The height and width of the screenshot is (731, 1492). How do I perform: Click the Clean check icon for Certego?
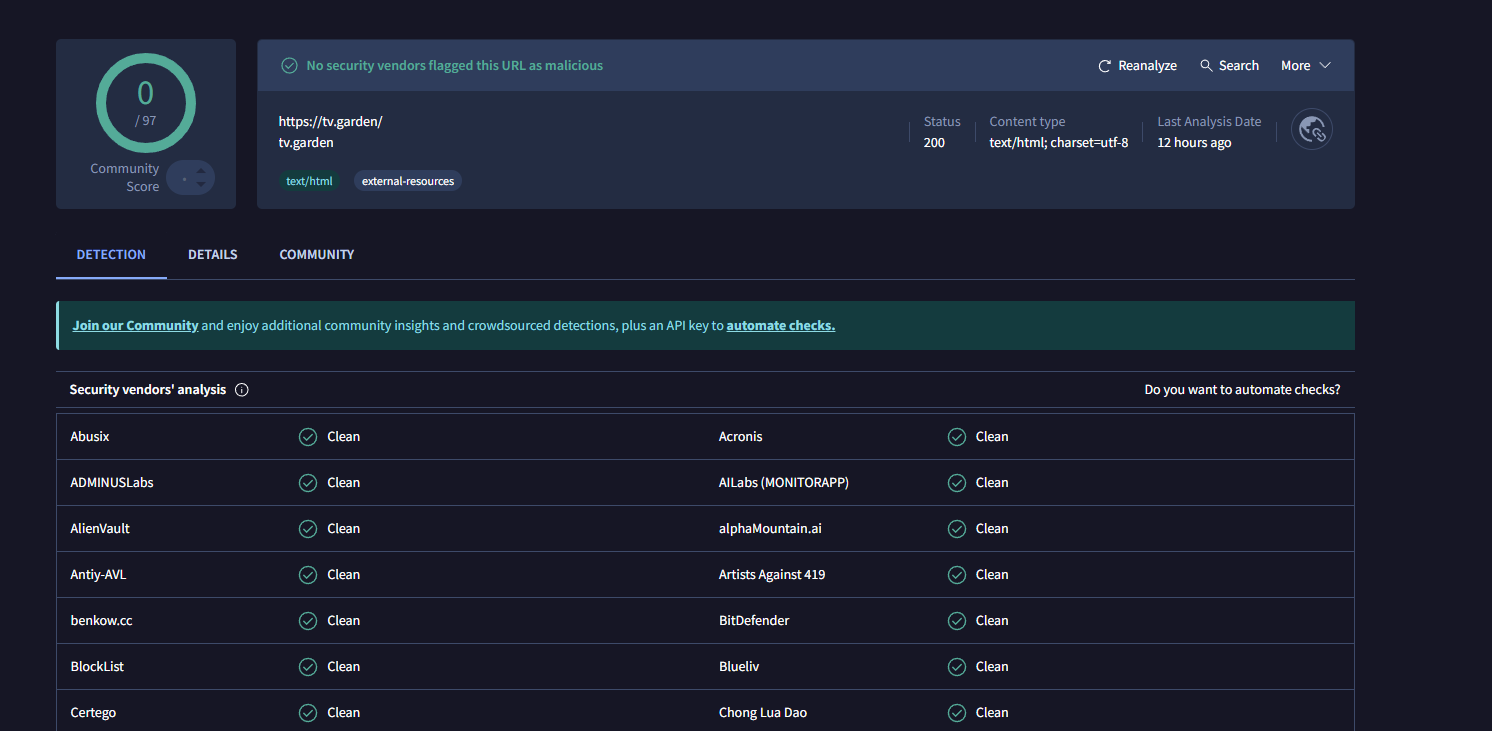[x=308, y=713]
